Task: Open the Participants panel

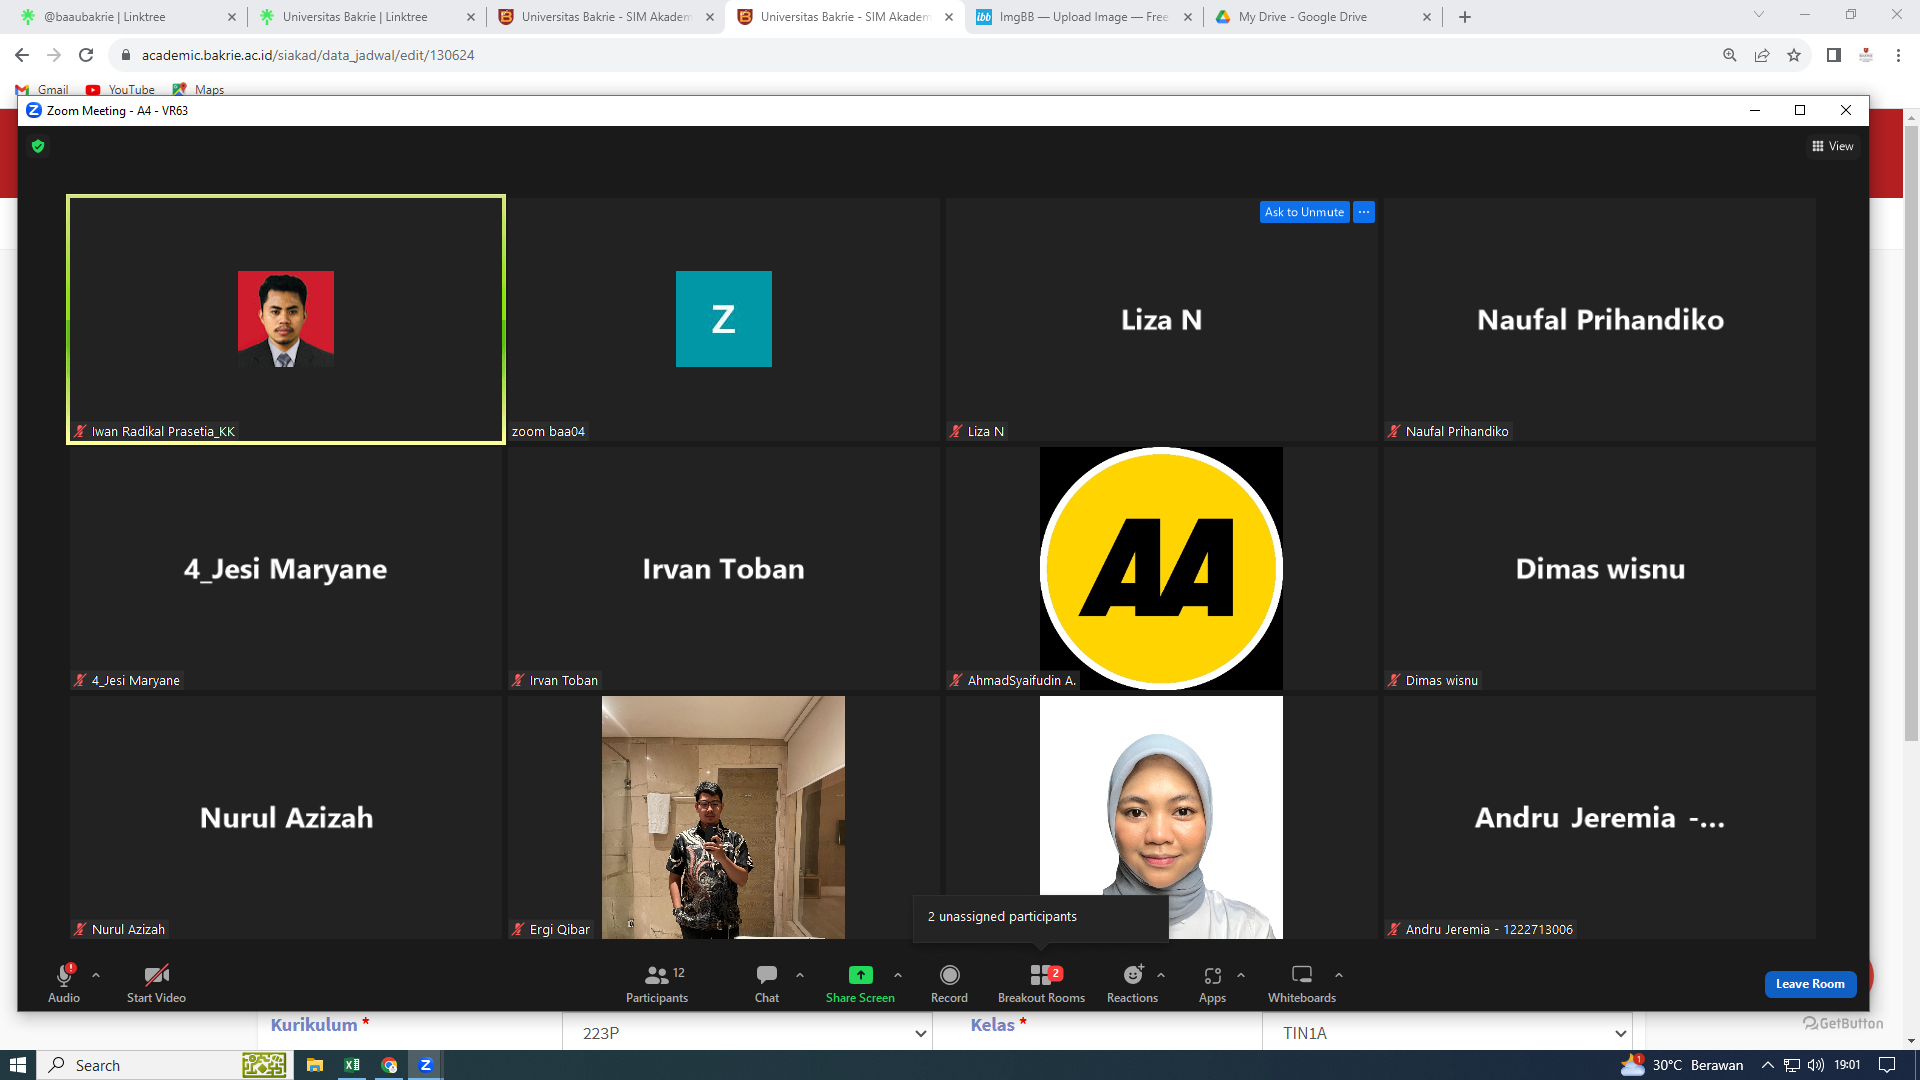Action: coord(657,982)
